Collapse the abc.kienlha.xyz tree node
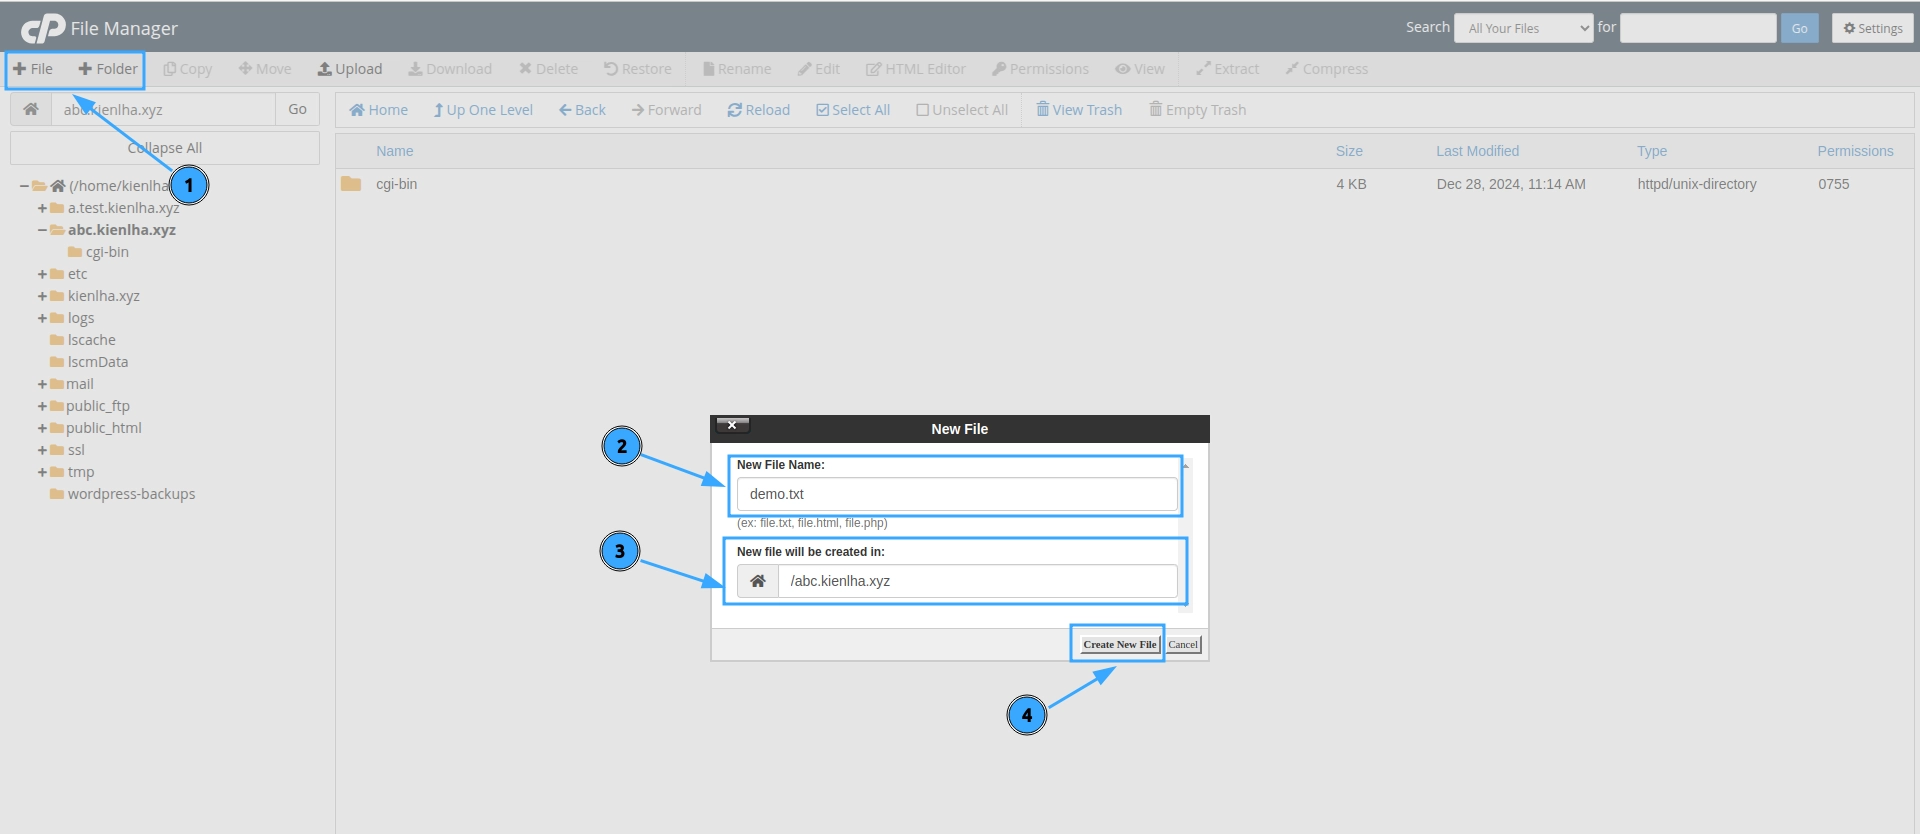This screenshot has width=1920, height=834. [x=42, y=230]
